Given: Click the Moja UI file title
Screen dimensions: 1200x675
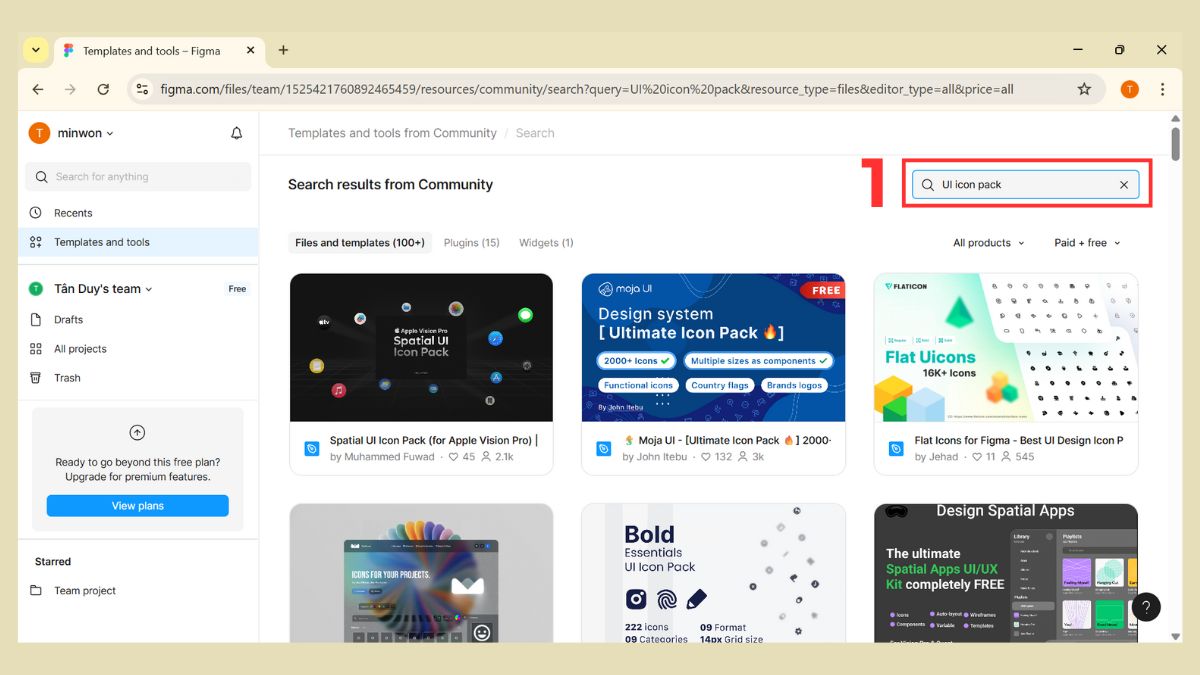Looking at the screenshot, I should coord(726,440).
